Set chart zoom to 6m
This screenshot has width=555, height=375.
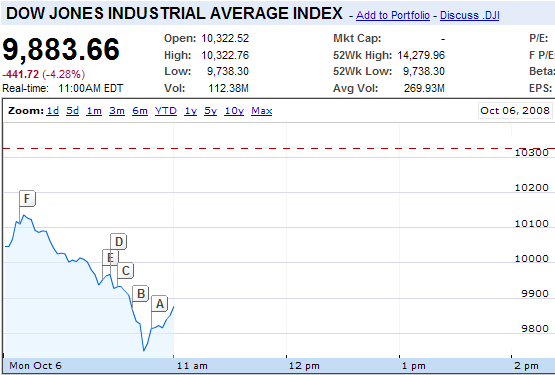pos(140,111)
